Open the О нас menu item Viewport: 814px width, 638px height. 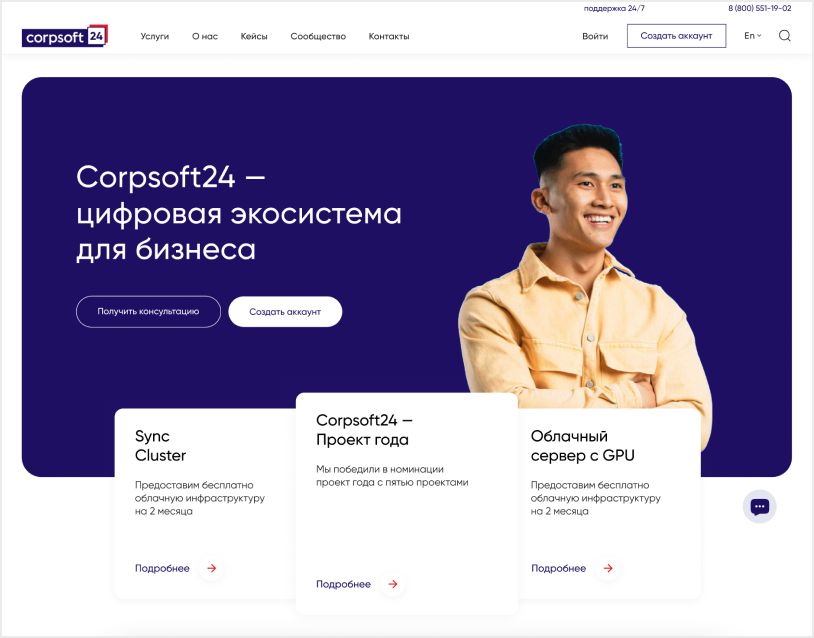[x=205, y=36]
